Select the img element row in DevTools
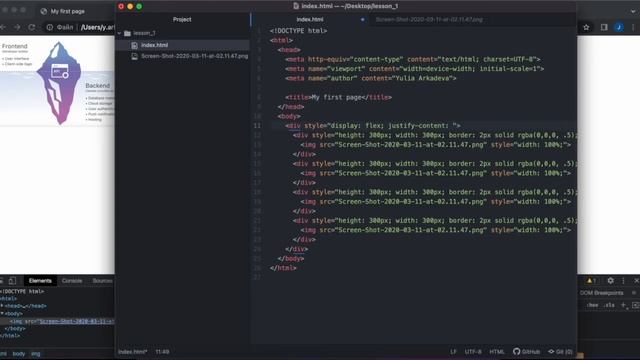Image resolution: width=640 pixels, height=360 pixels. pos(57,321)
